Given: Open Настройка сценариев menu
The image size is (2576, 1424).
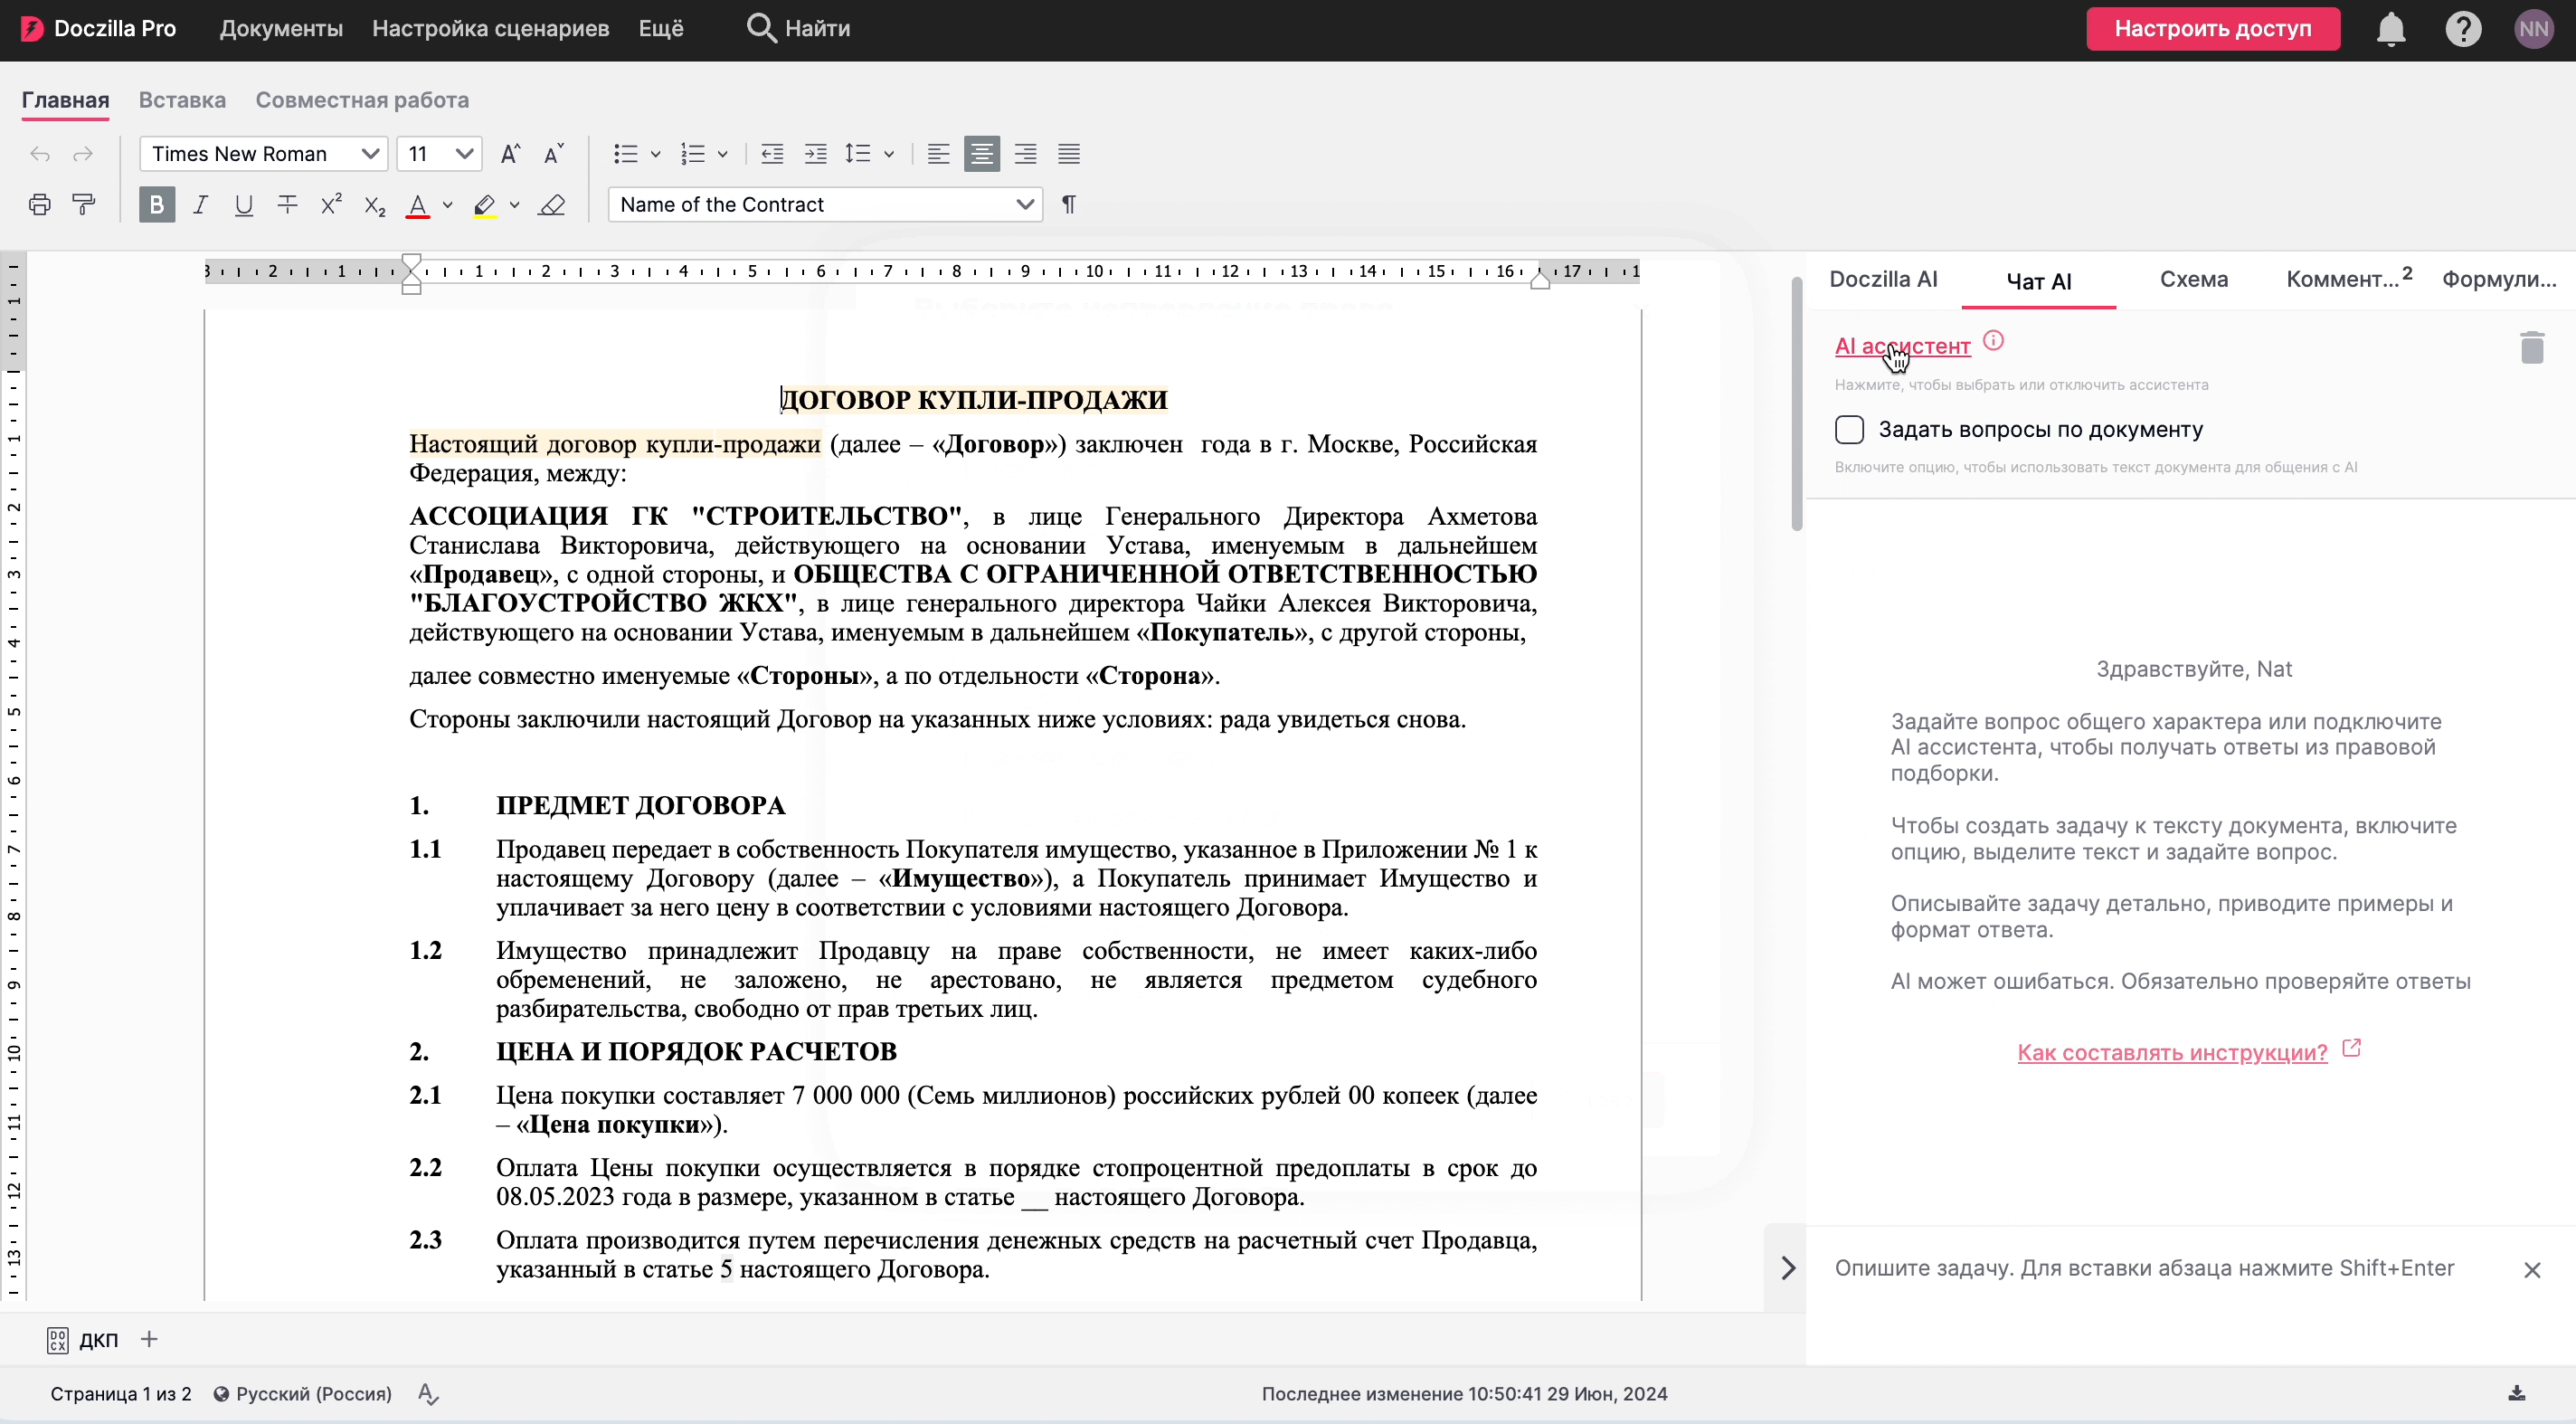Looking at the screenshot, I should pyautogui.click(x=491, y=29).
